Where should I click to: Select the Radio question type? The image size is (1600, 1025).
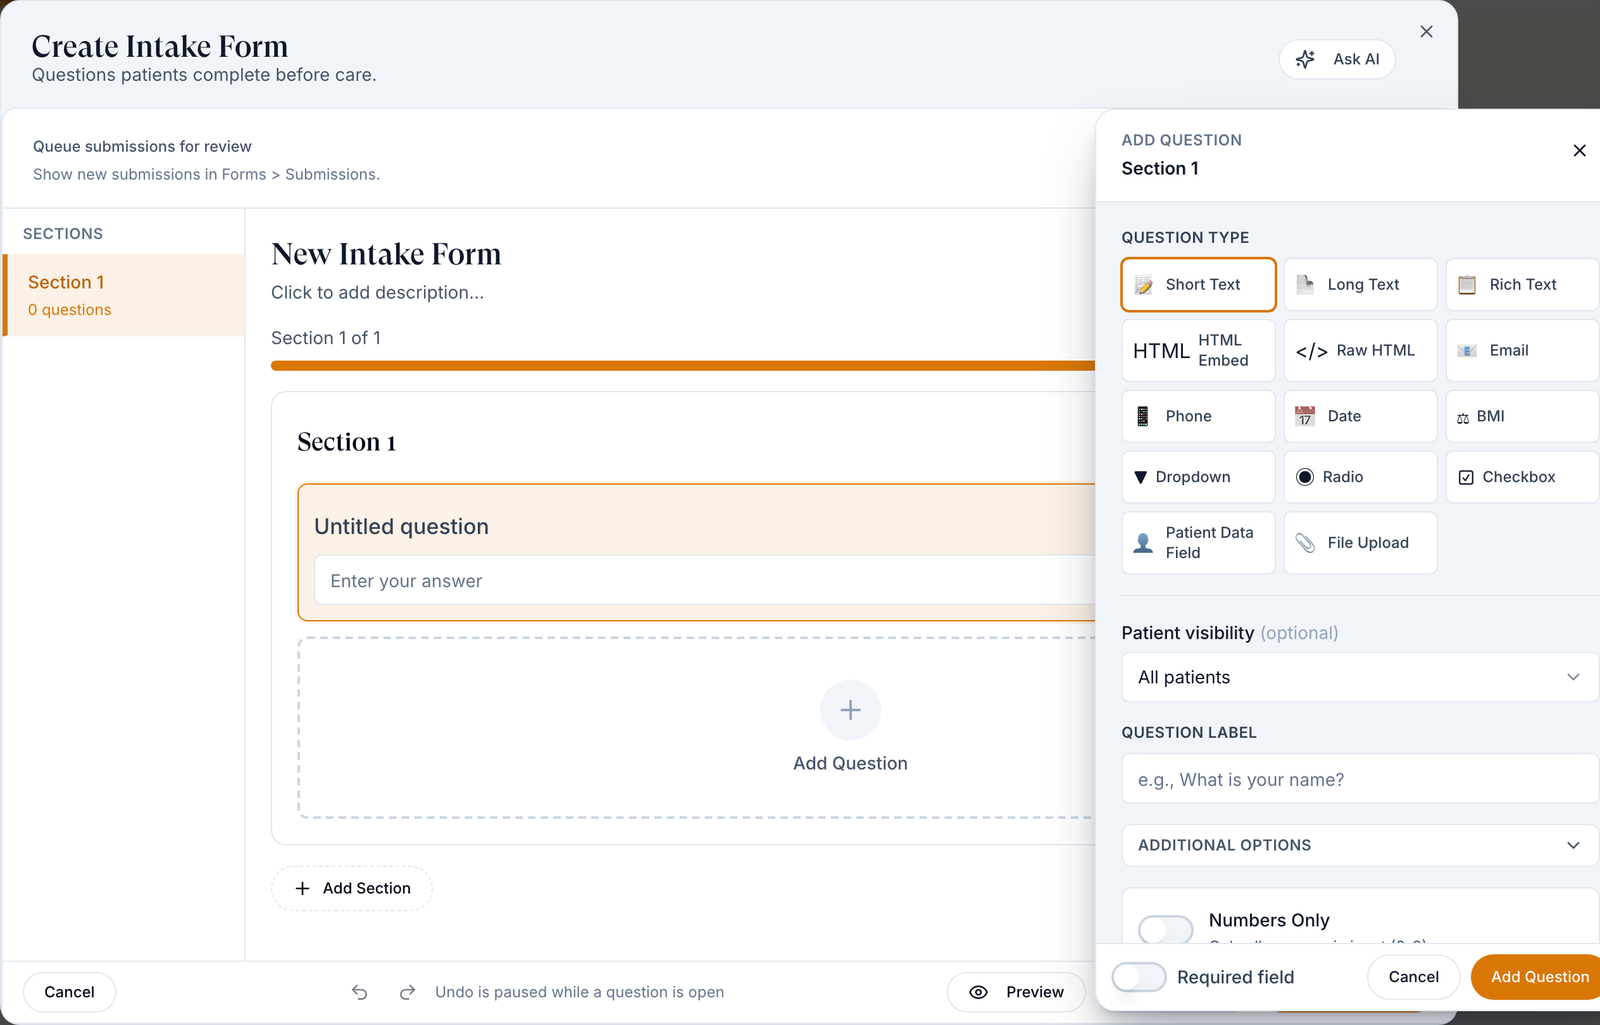pyautogui.click(x=1360, y=477)
